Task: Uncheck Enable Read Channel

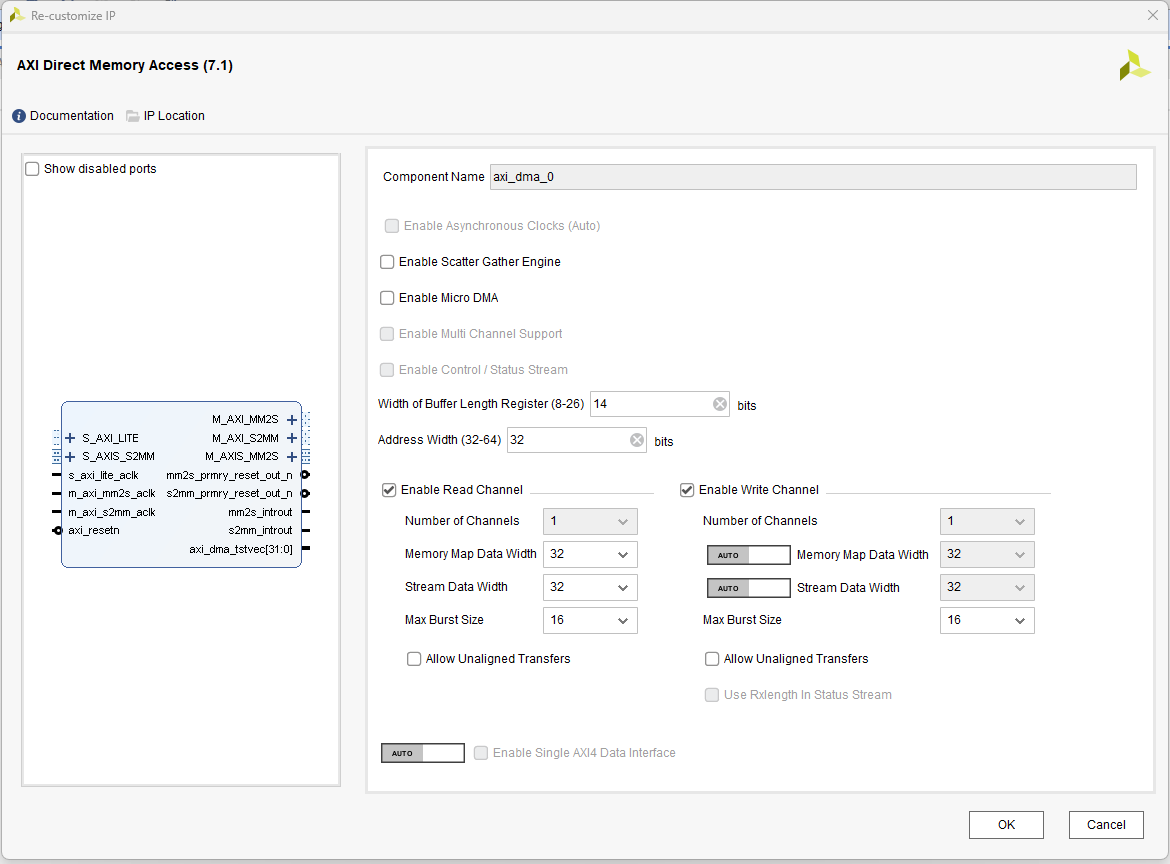Action: coord(389,489)
